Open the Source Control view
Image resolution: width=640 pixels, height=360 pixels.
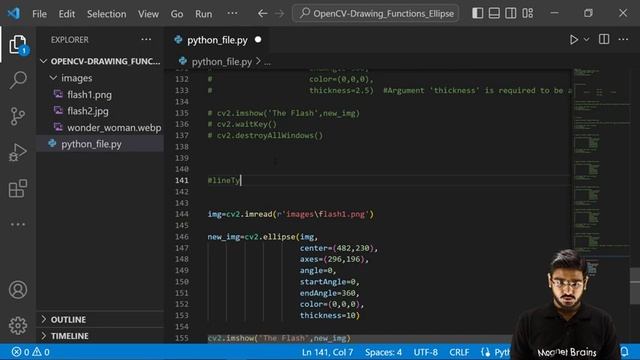[x=18, y=116]
